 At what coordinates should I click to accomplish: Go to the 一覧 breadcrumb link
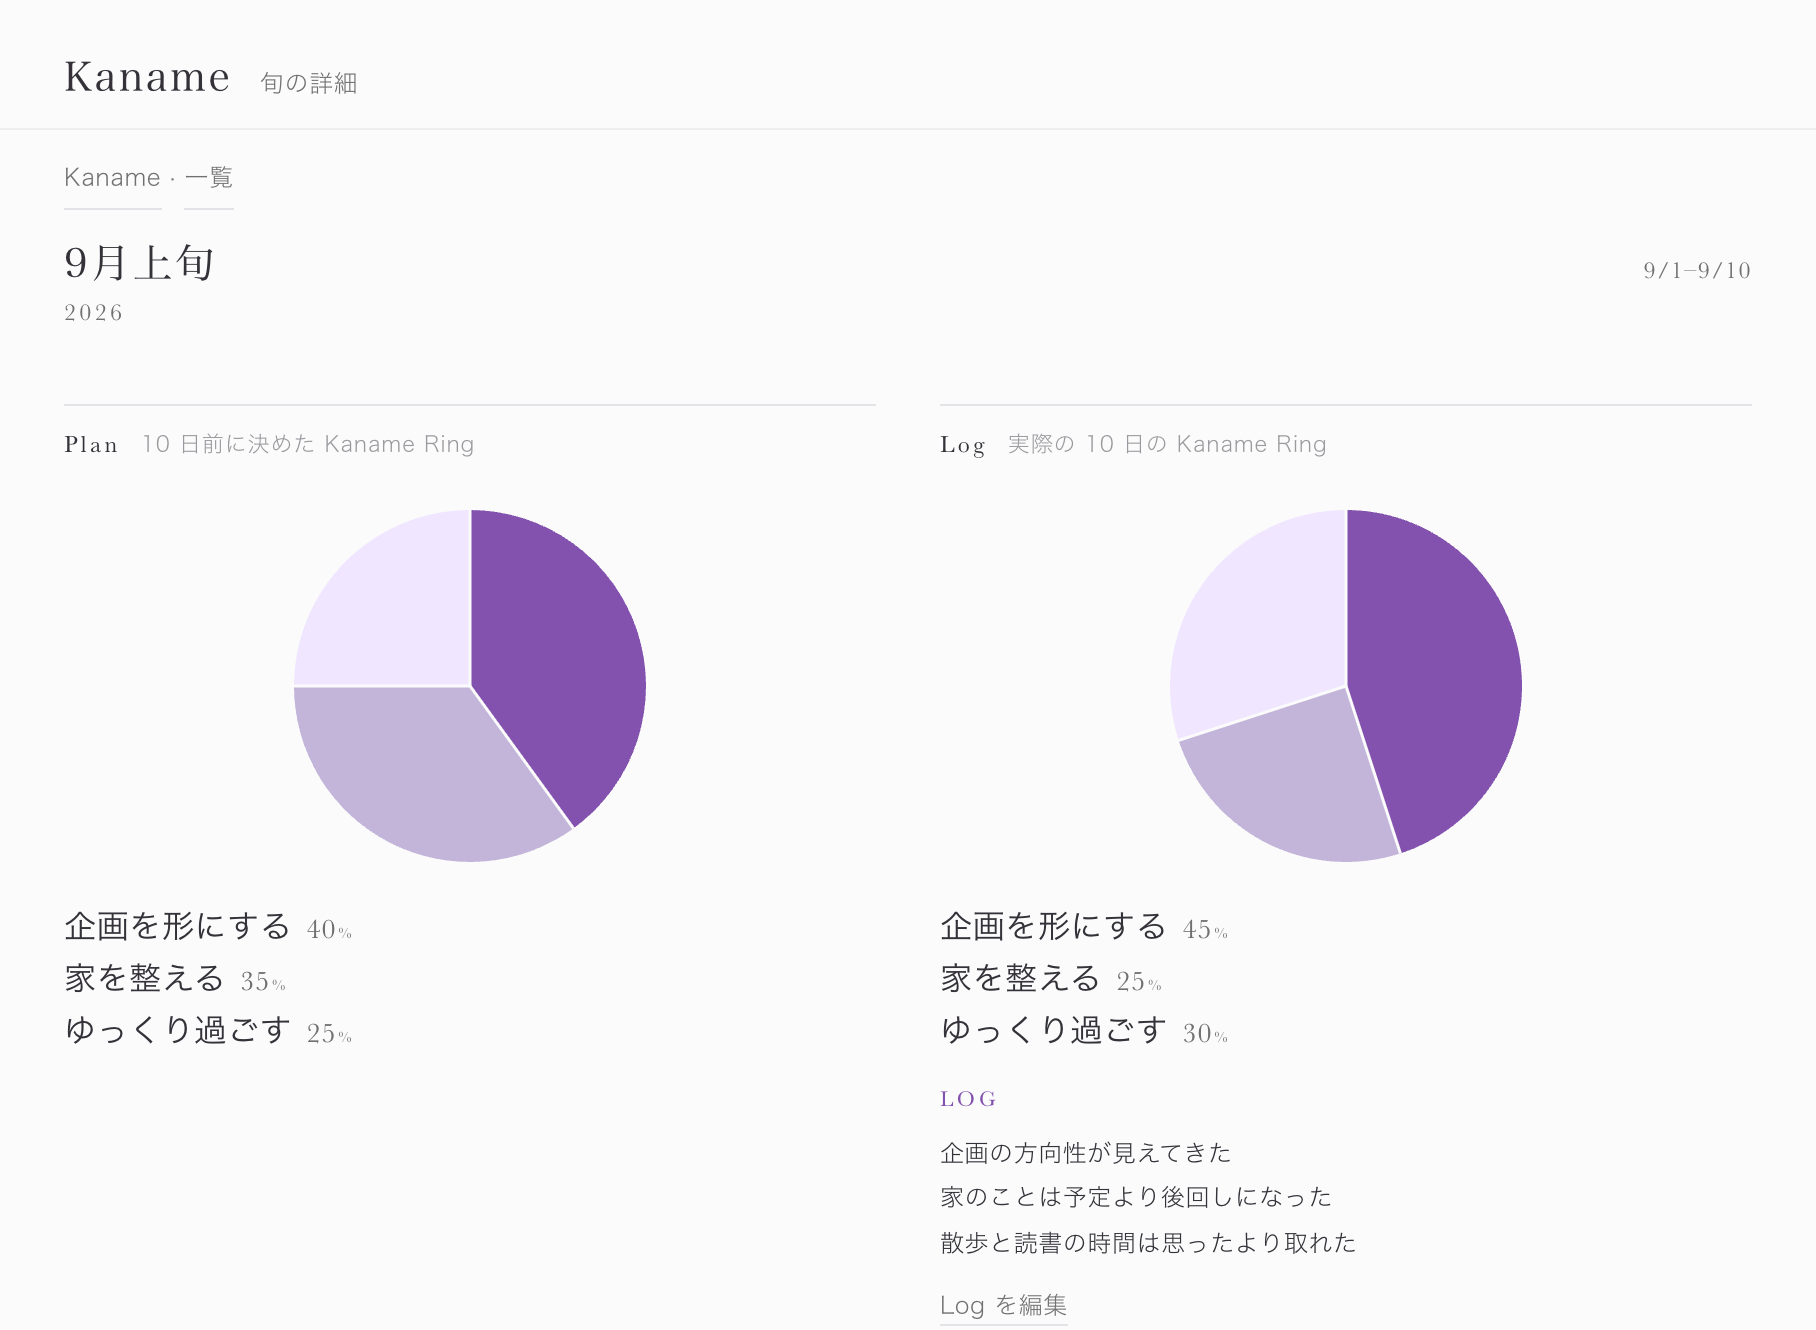(209, 178)
